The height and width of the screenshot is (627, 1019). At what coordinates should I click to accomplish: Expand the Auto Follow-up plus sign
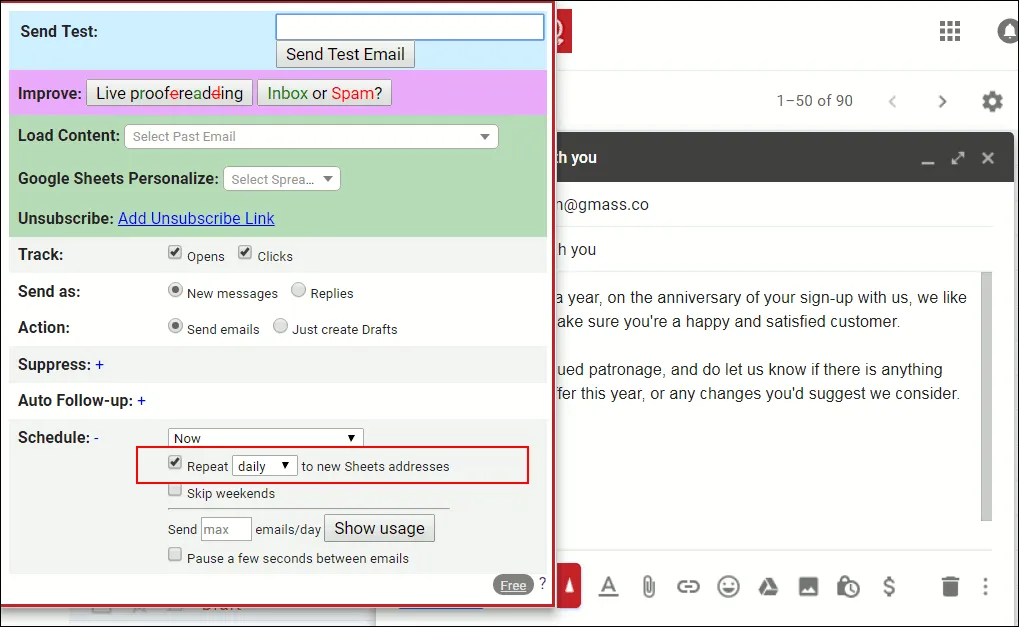[x=141, y=401]
